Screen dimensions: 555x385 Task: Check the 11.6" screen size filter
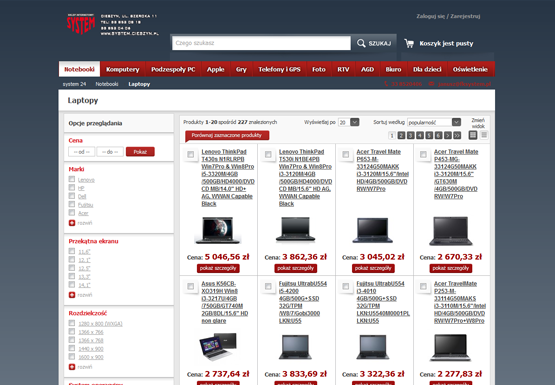click(72, 251)
